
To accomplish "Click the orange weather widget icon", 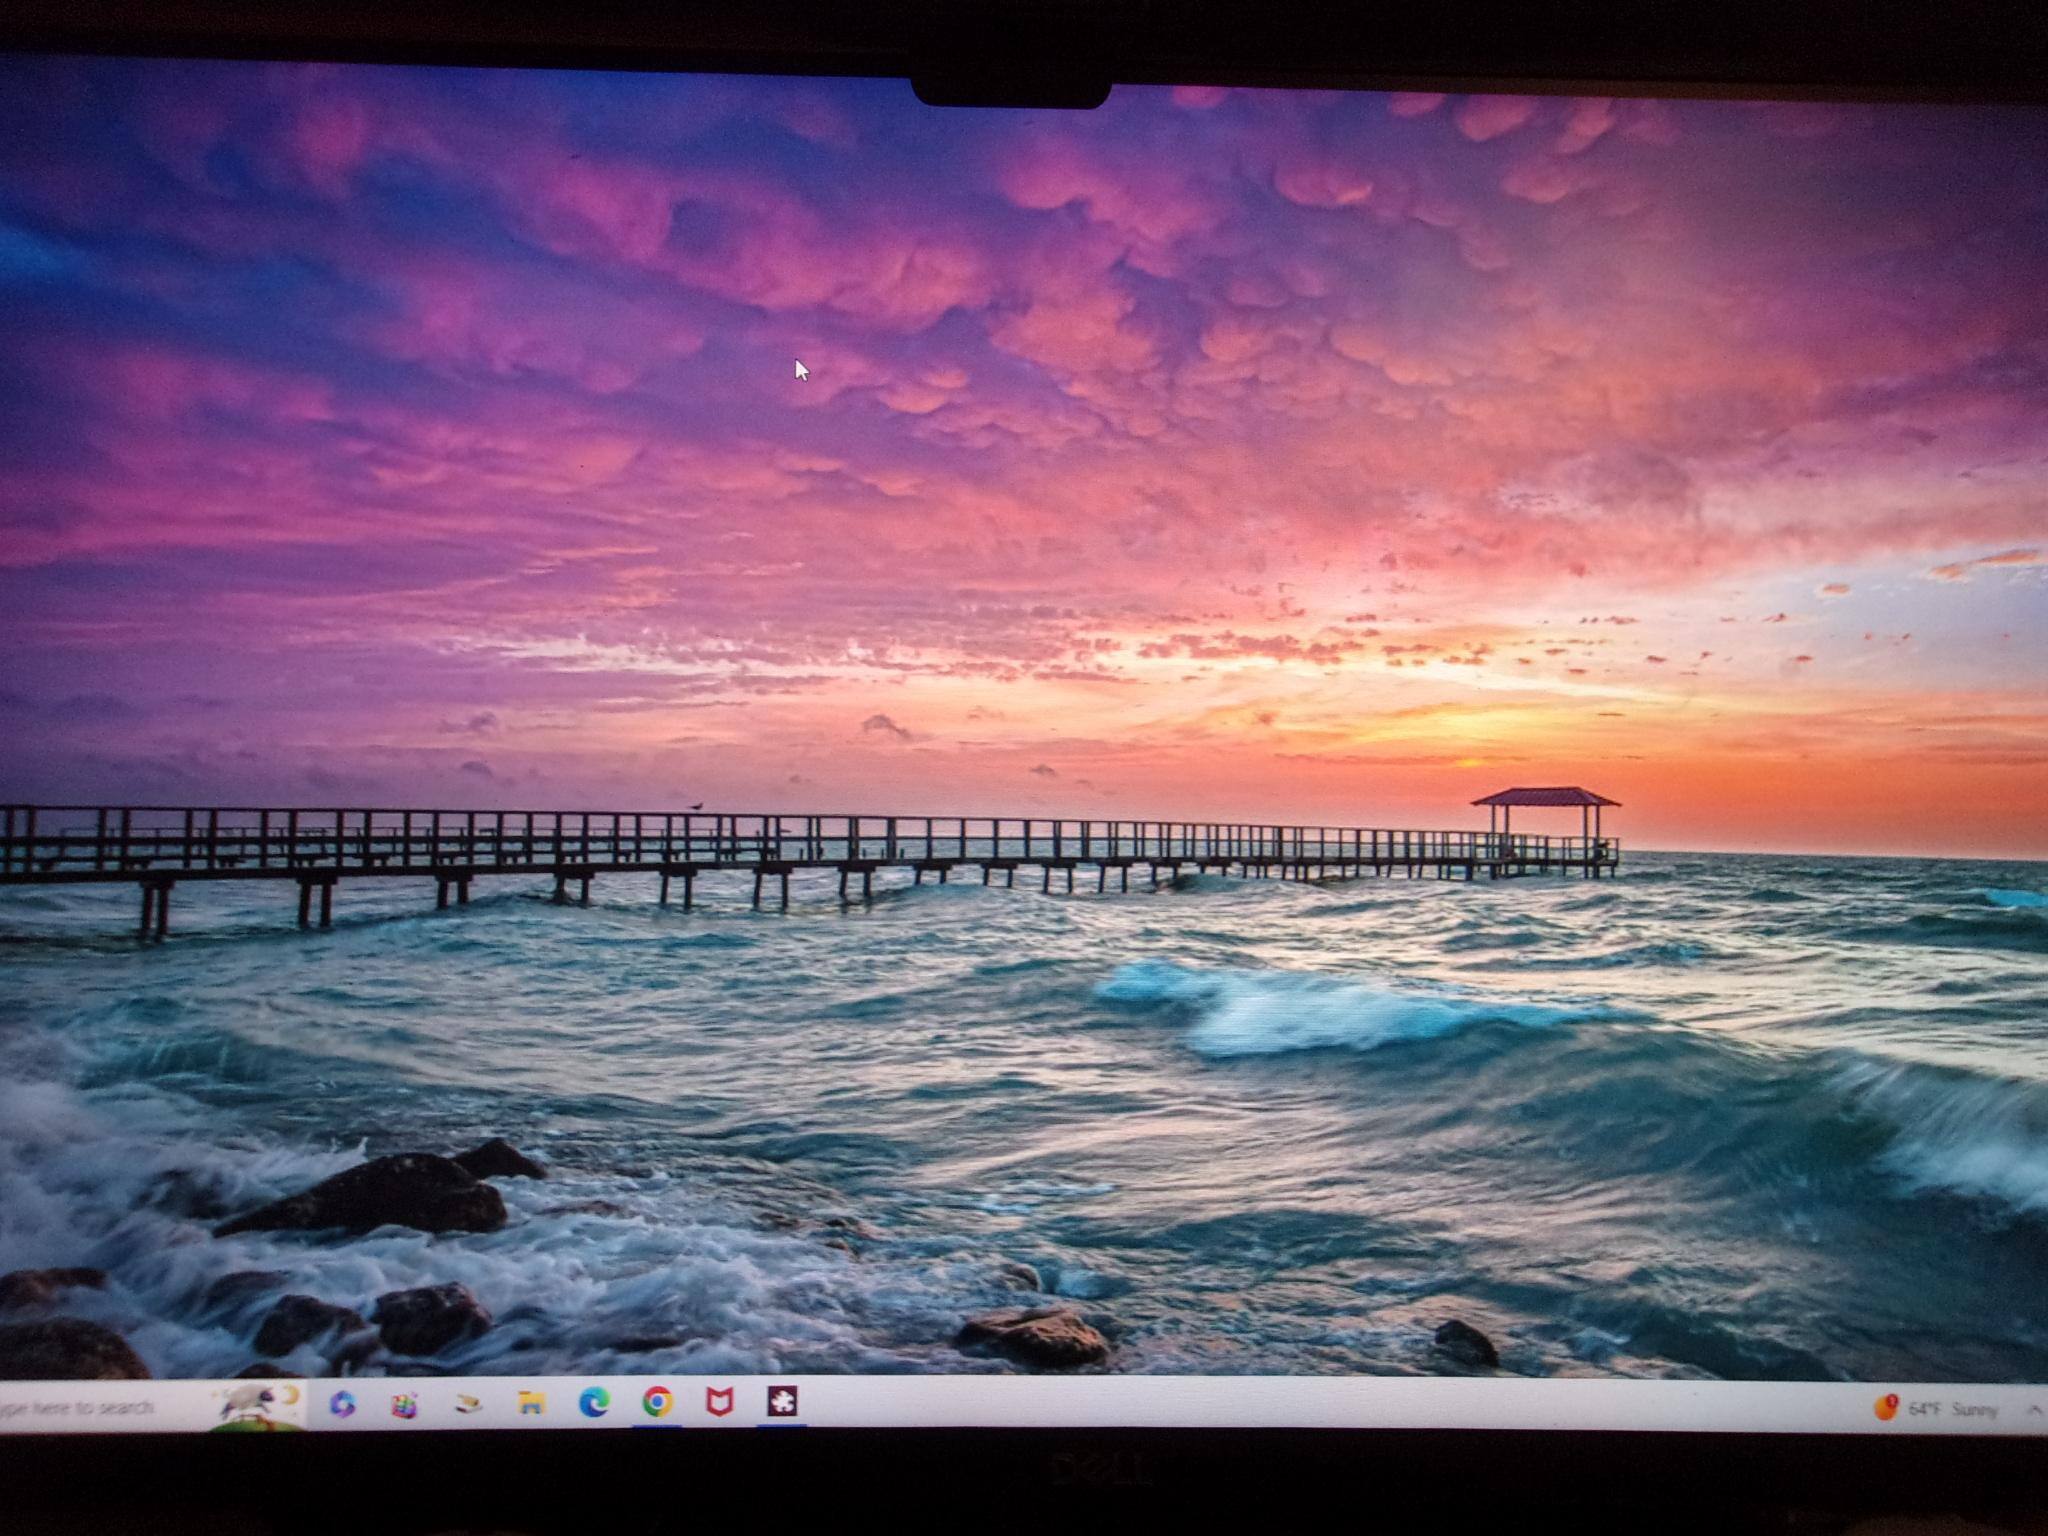I will tap(1884, 1409).
